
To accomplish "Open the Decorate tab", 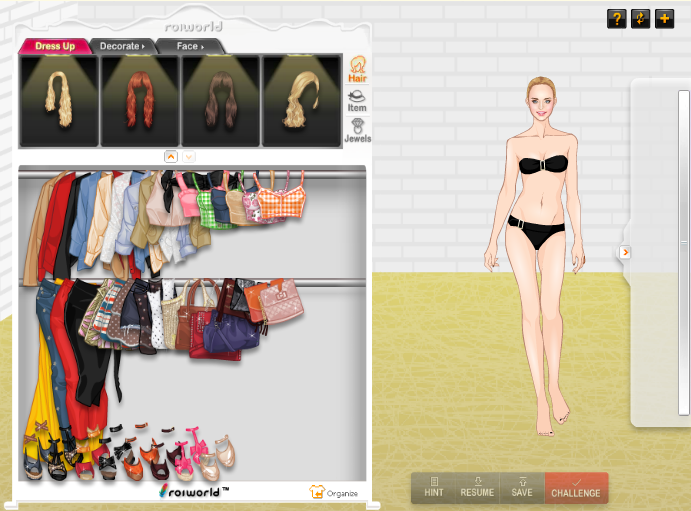I will (122, 46).
